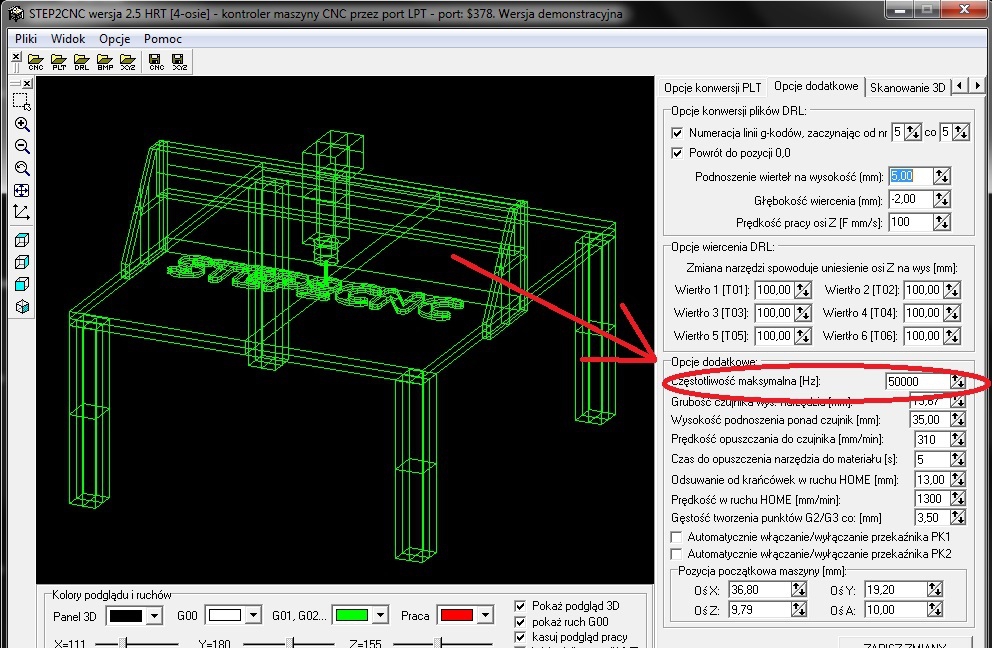Open the Panel 3D color dropdown
Viewport: 992px width, 649px height.
click(x=154, y=615)
